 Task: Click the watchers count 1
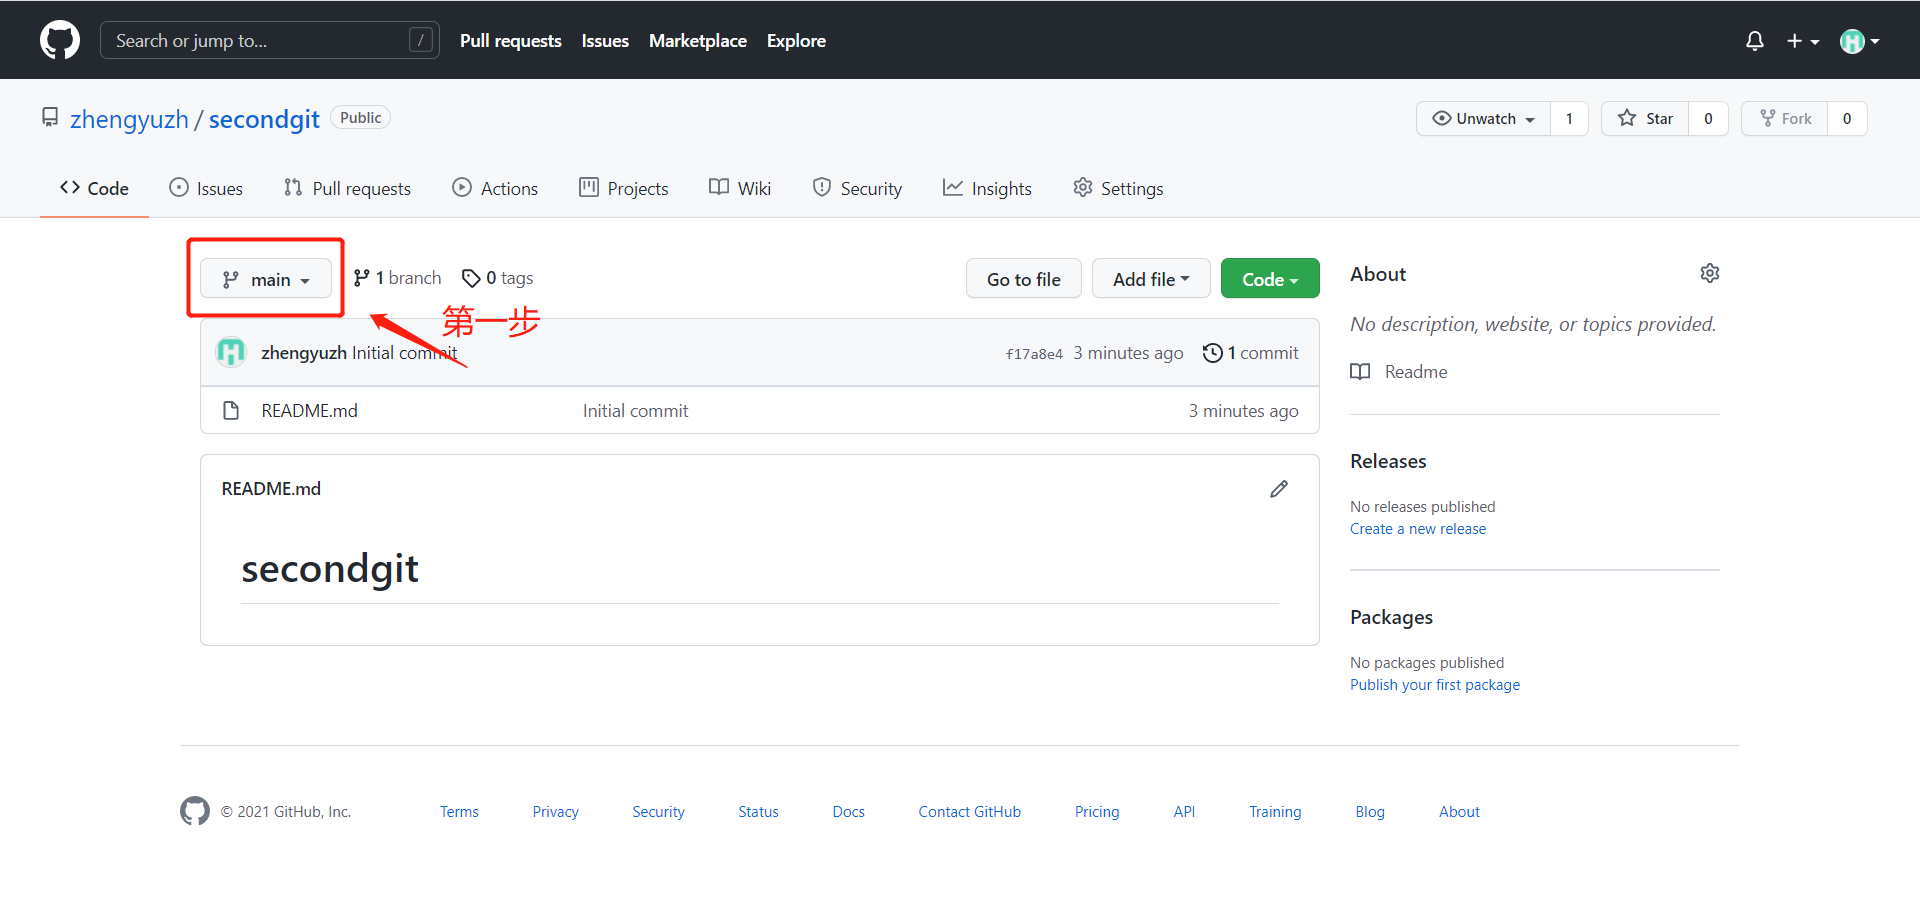pos(1569,118)
